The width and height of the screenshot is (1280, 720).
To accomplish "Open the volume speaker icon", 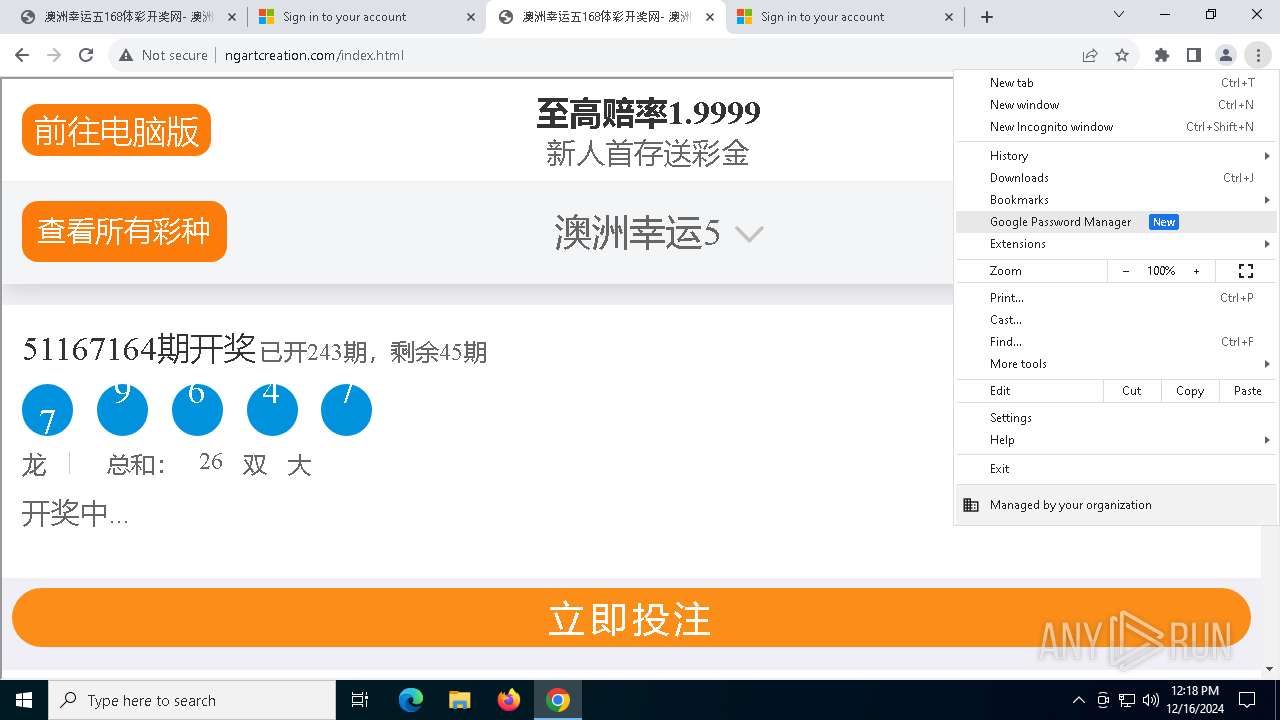I will 1151,700.
